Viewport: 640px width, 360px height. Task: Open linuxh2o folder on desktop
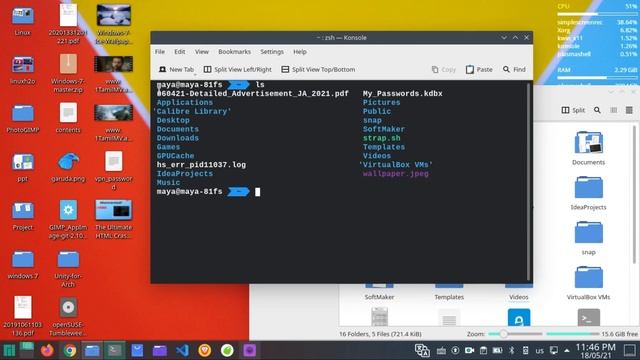click(22, 70)
